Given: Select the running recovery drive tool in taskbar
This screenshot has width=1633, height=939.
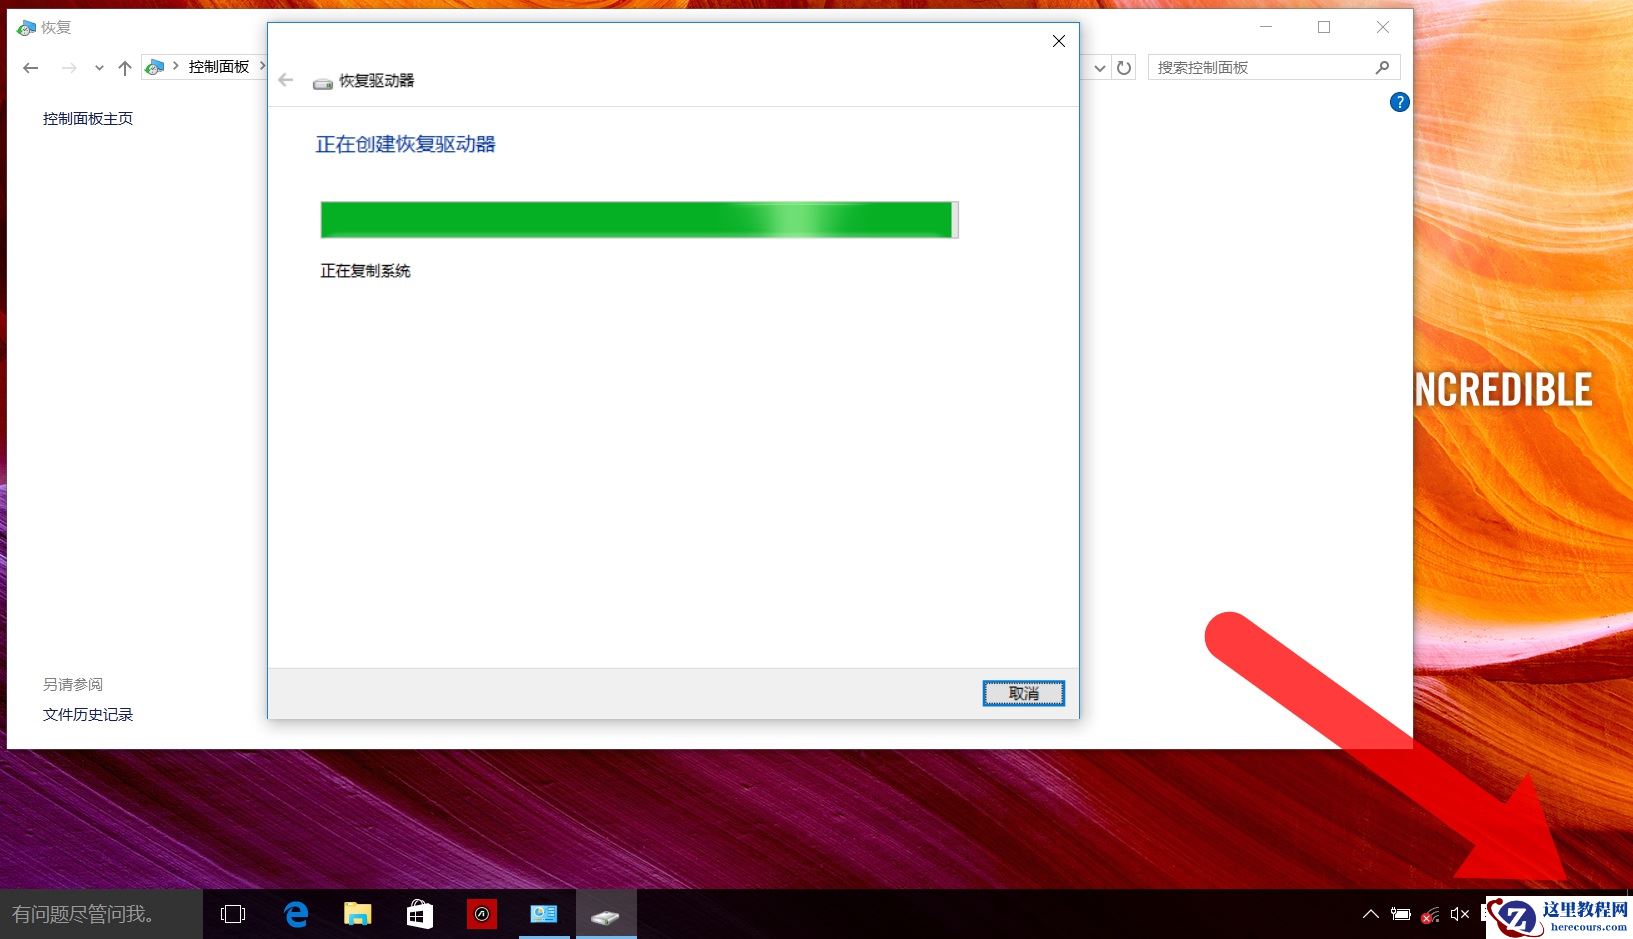Looking at the screenshot, I should (605, 913).
